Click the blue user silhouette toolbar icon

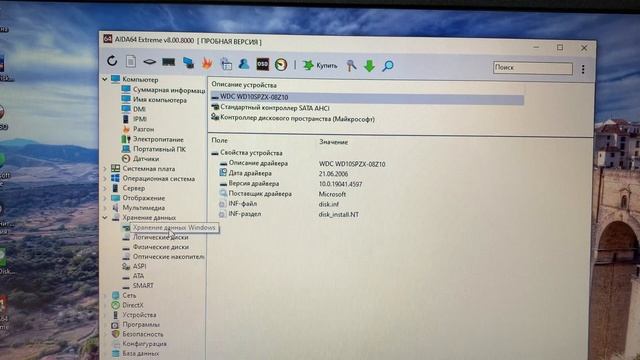tap(244, 64)
